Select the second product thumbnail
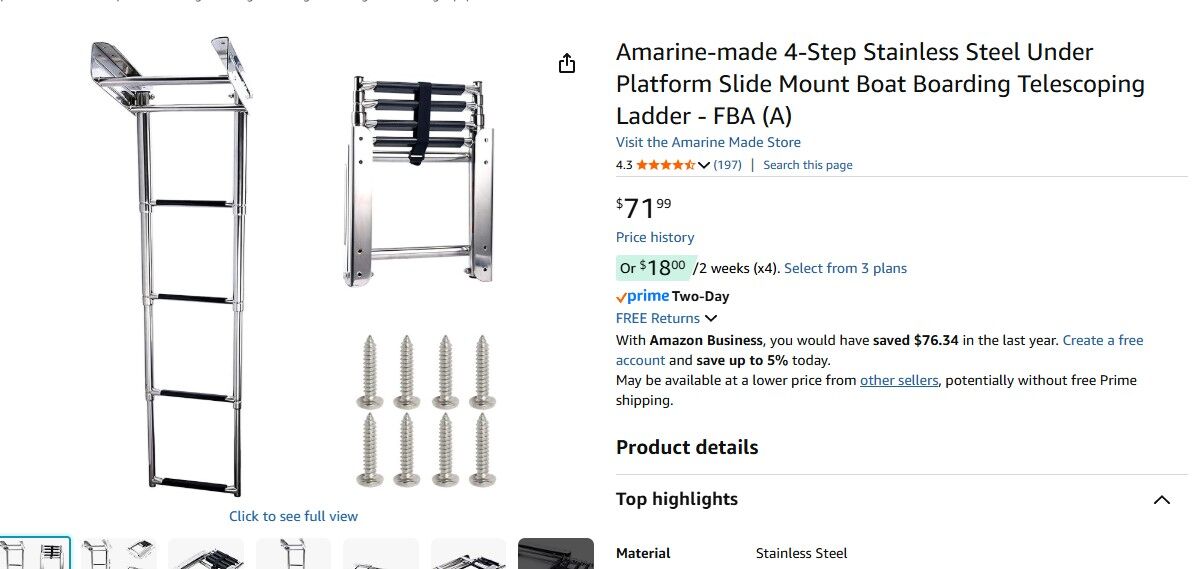The width and height of the screenshot is (1203, 569). (x=118, y=554)
